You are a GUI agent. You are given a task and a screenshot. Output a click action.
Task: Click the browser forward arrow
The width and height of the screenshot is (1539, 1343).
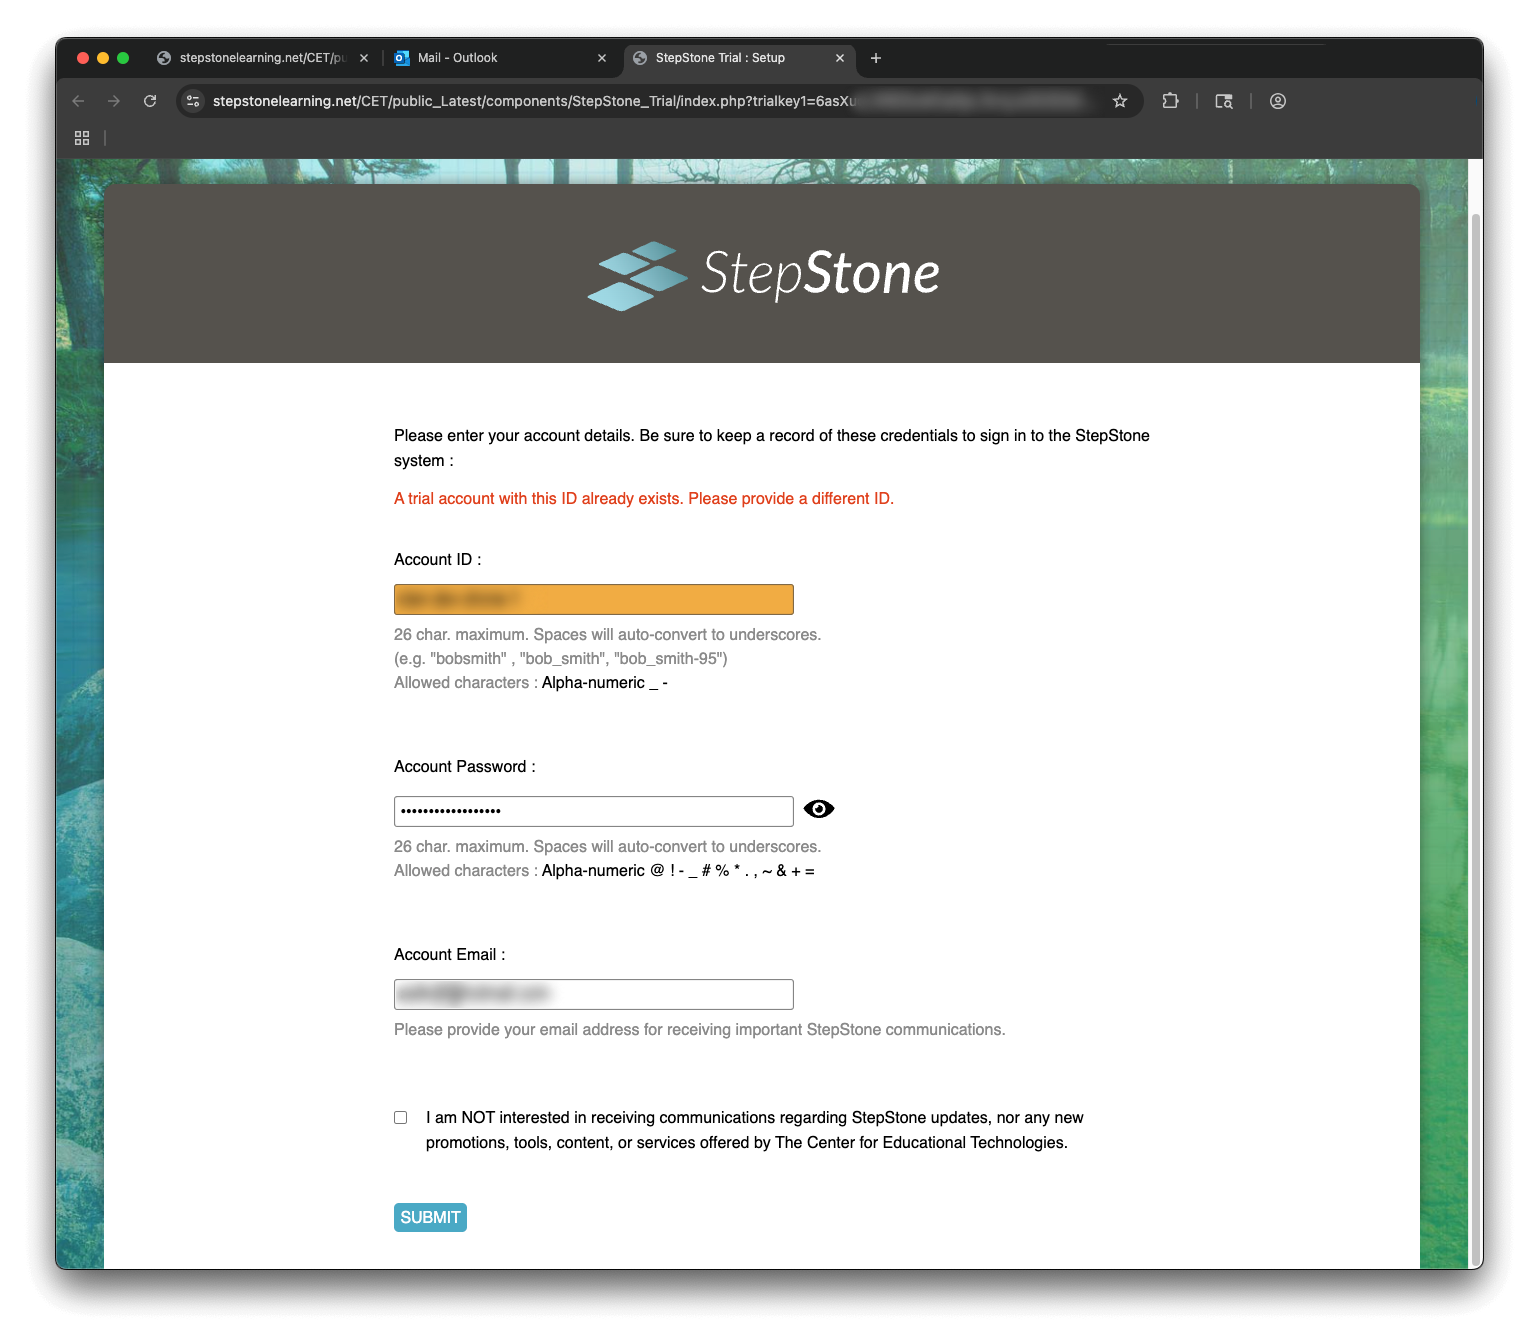114,101
